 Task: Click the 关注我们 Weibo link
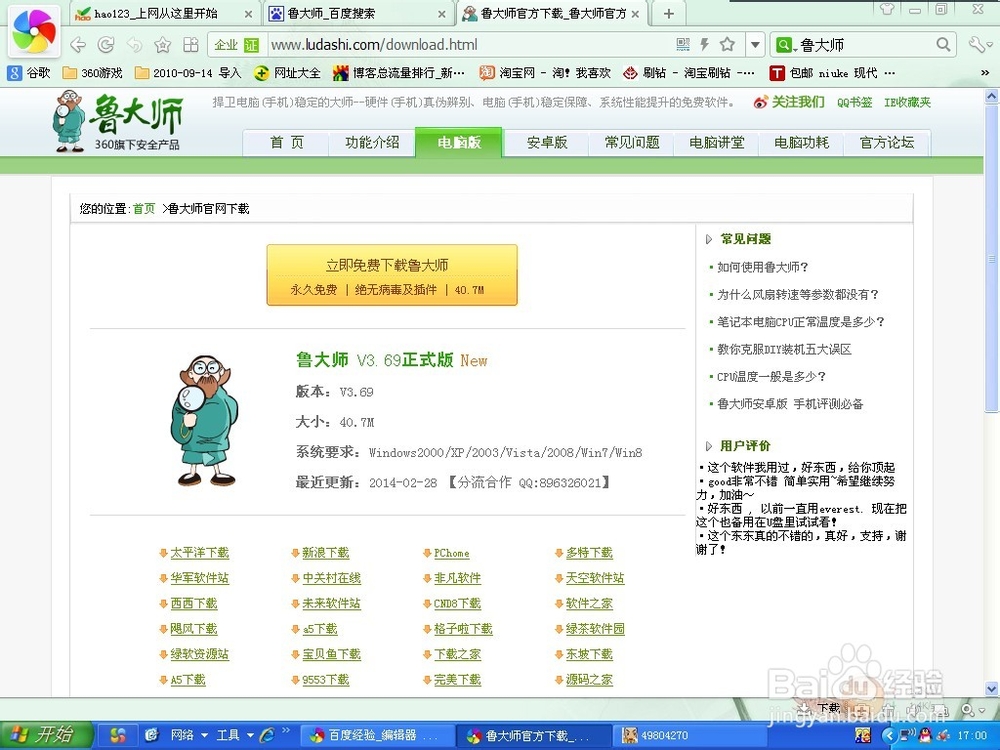789,102
